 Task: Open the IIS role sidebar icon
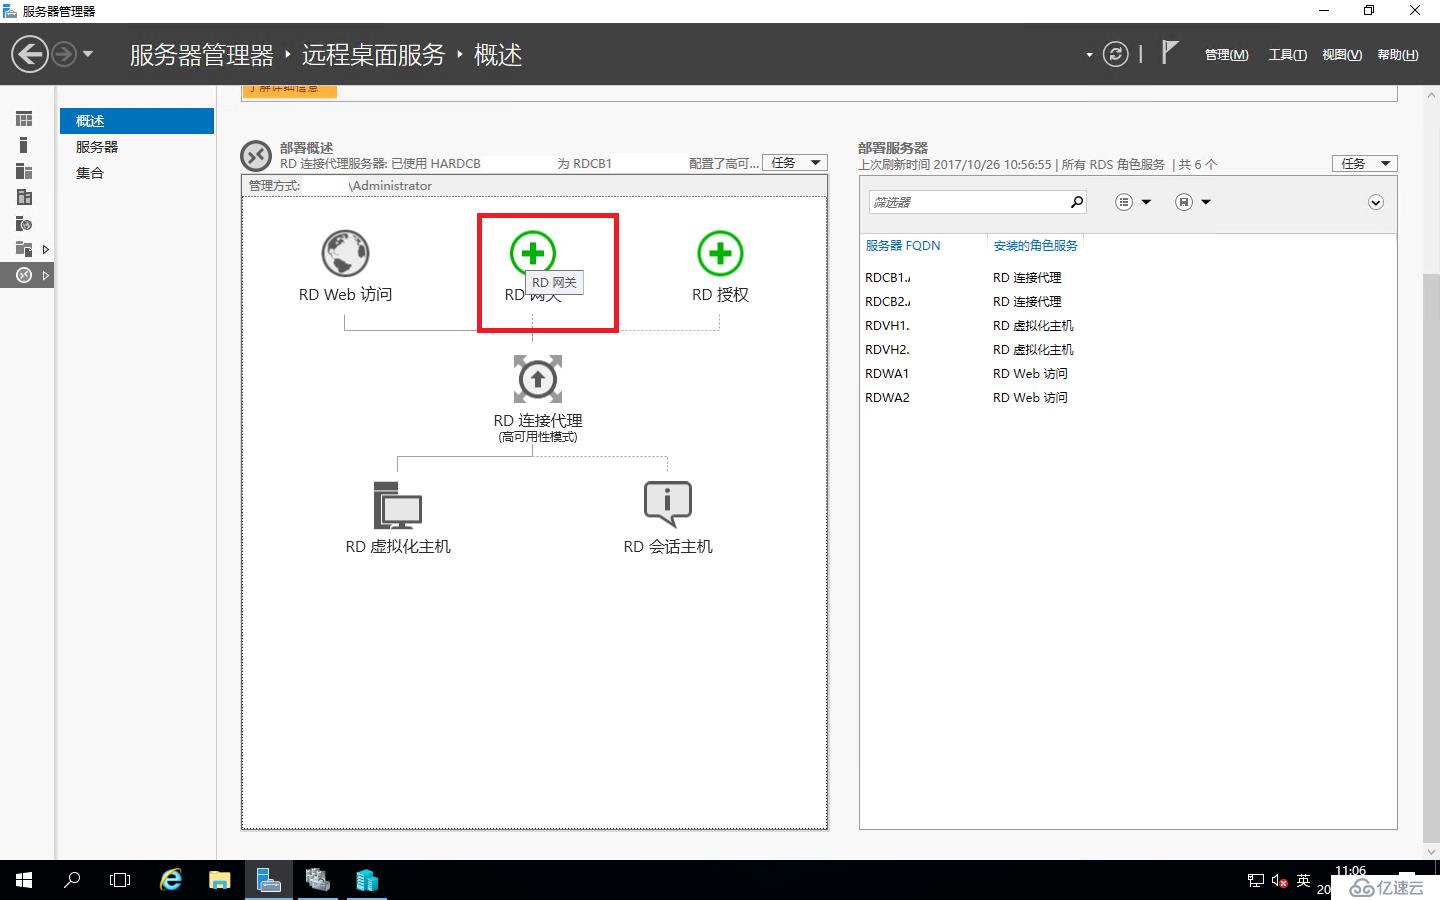point(24,223)
